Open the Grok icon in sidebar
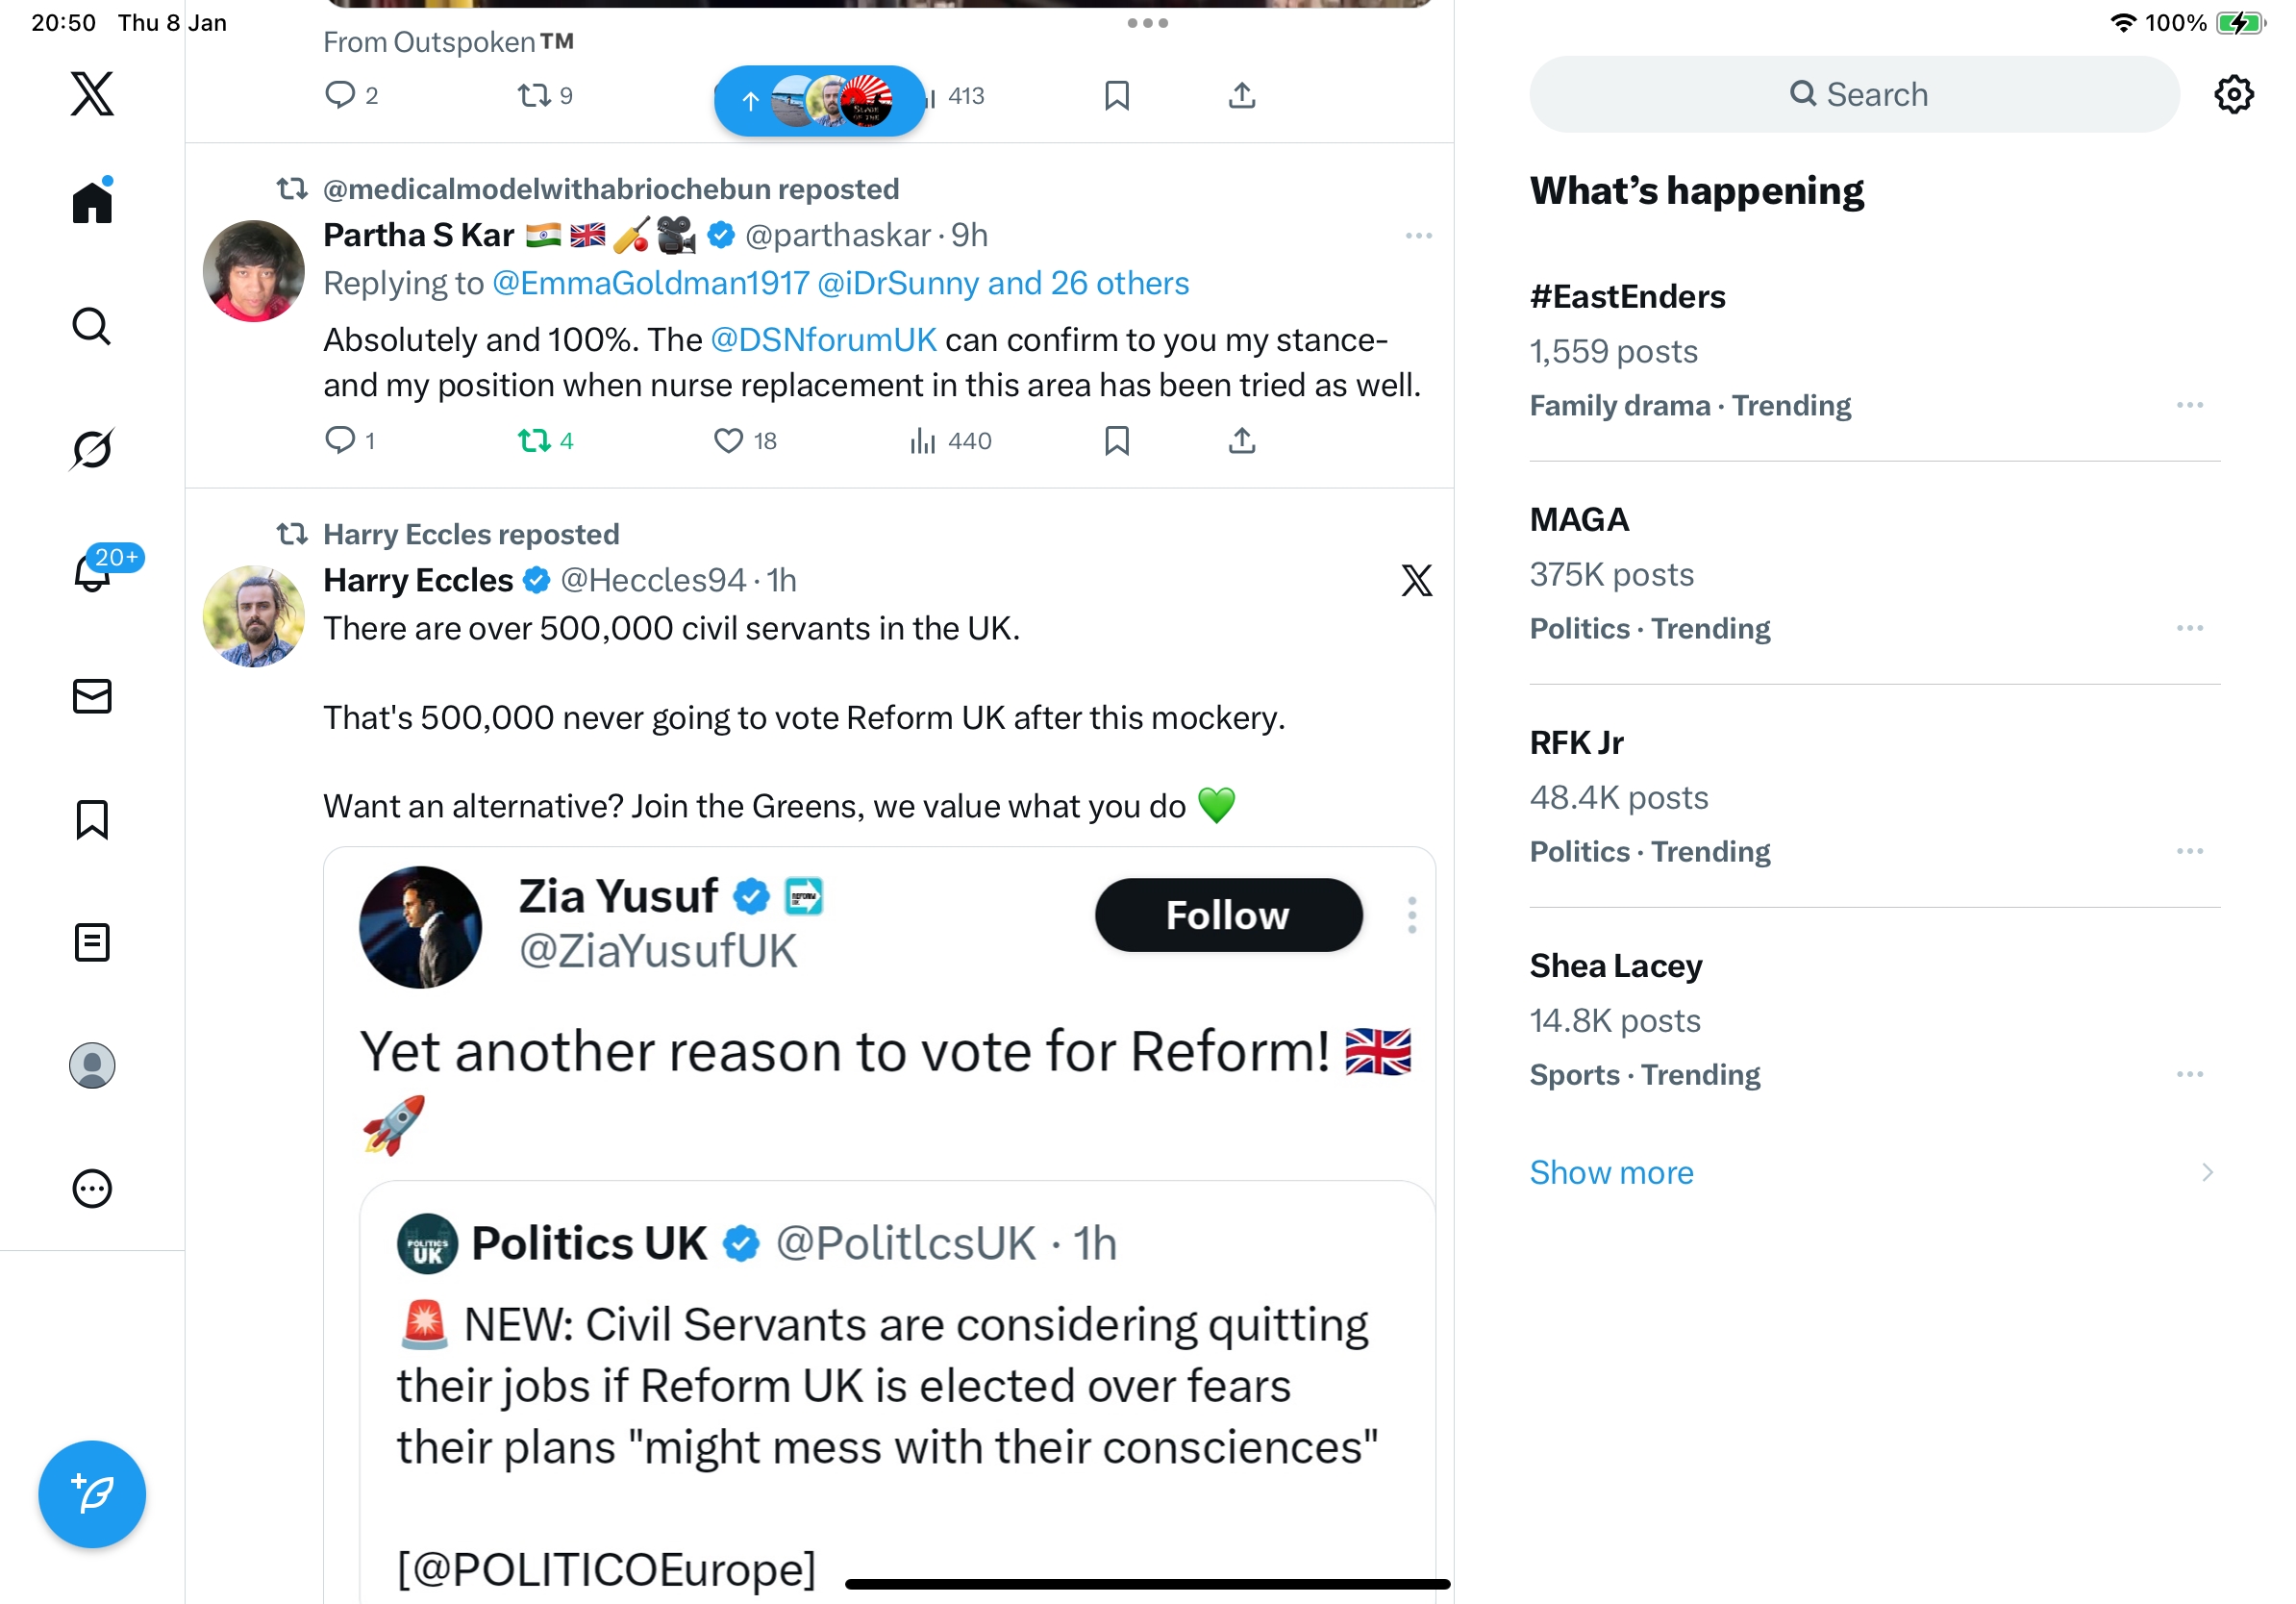This screenshot has height=1604, width=2296. pyautogui.click(x=92, y=450)
